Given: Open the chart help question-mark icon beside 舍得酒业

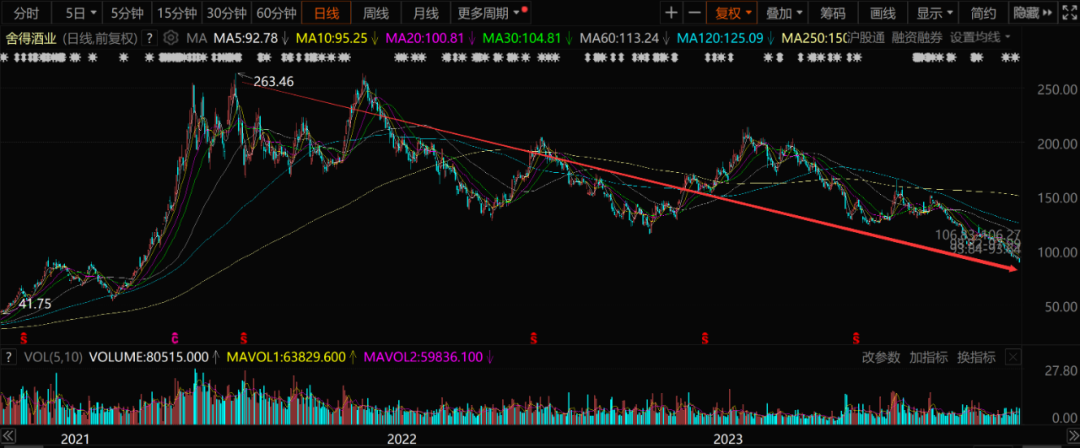Looking at the screenshot, I should click(x=151, y=38).
